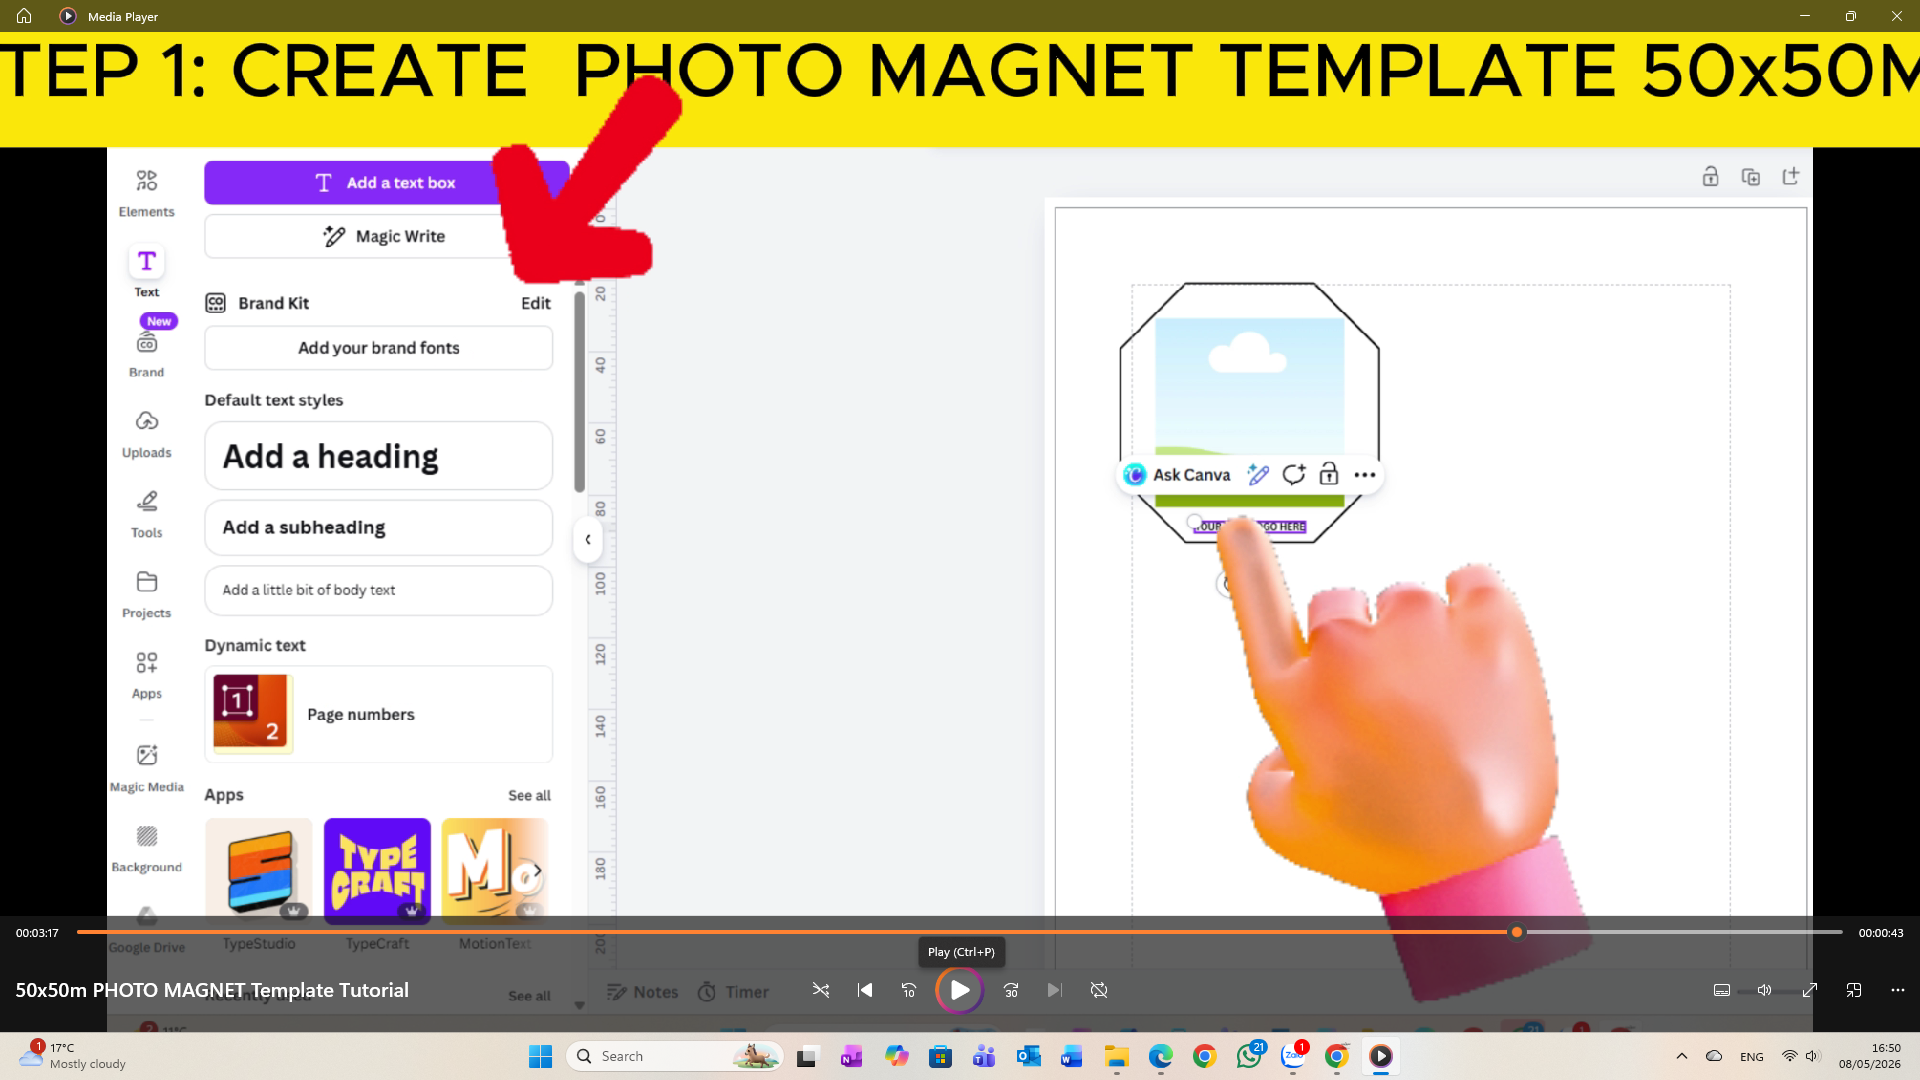Viewport: 1920px width, 1080px height.
Task: Select the Text sidebar tab
Action: point(146,272)
